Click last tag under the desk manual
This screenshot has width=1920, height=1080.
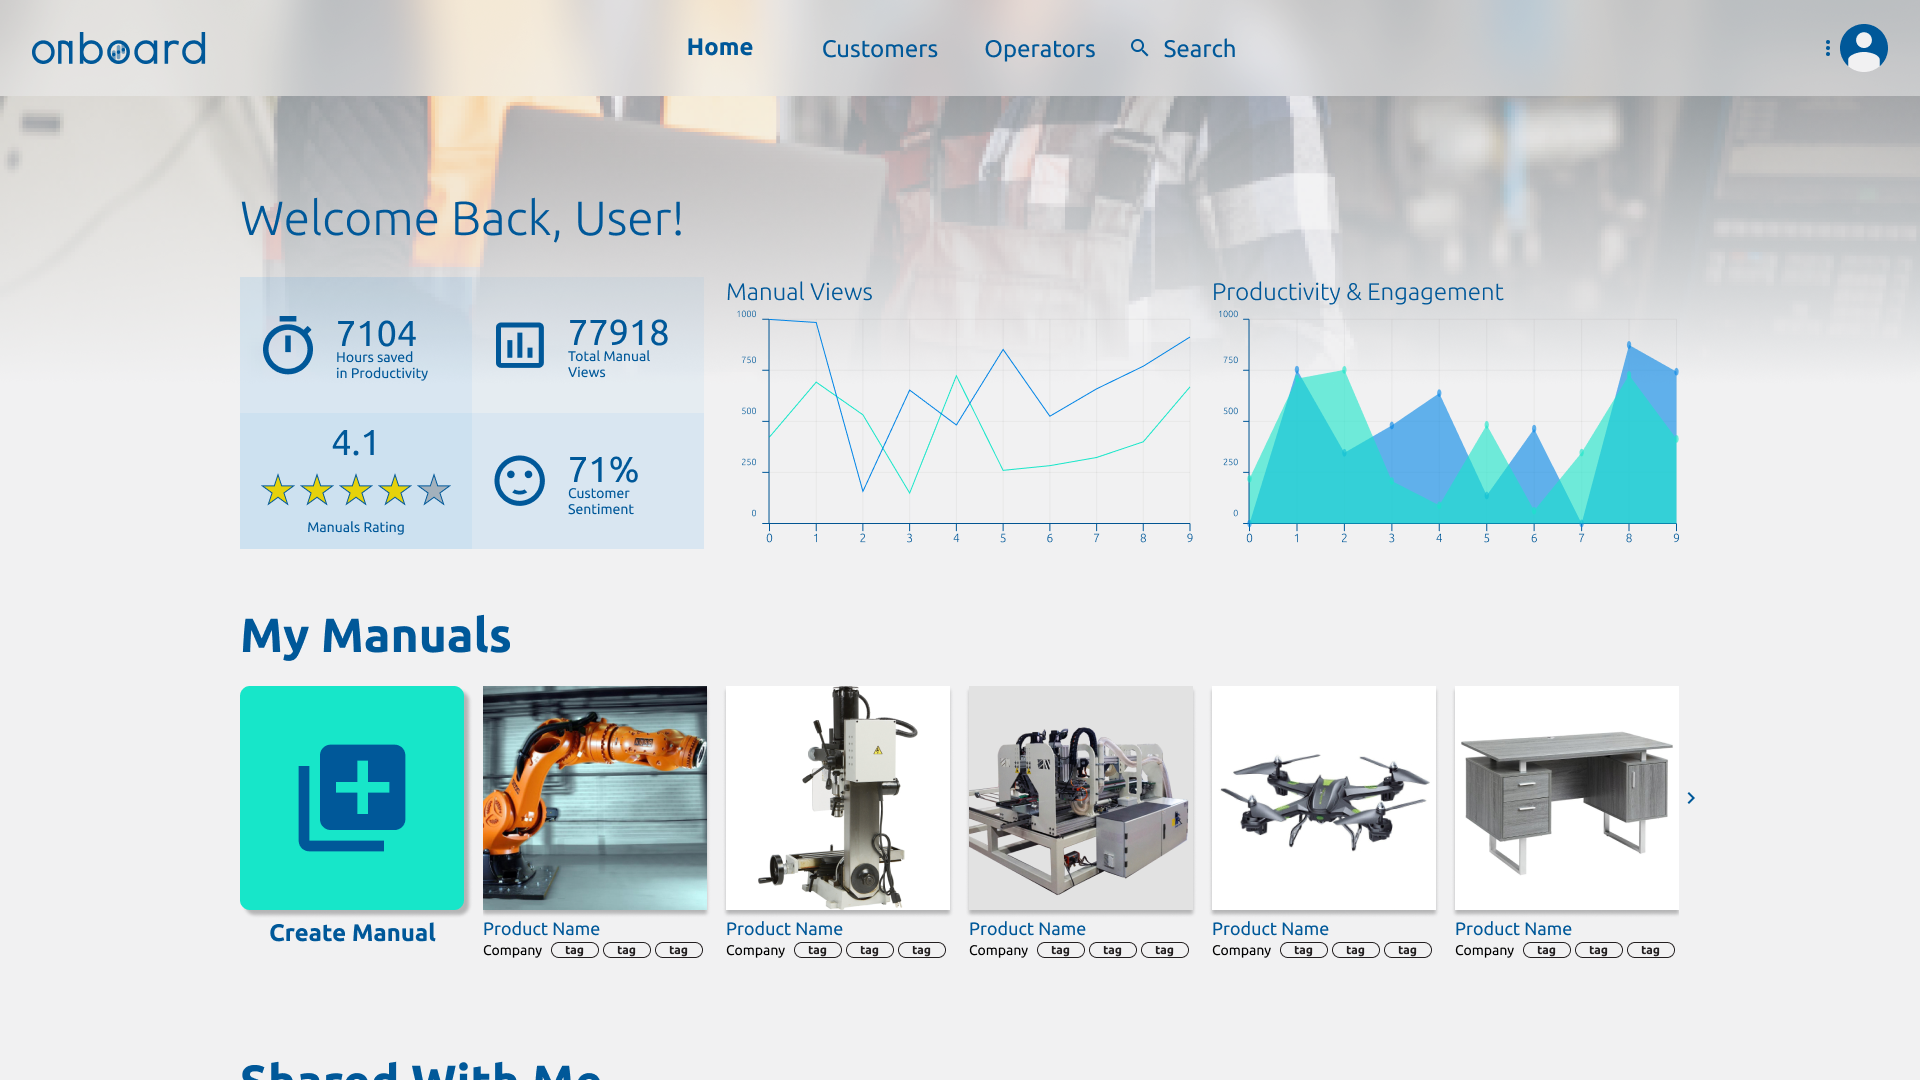(x=1650, y=951)
